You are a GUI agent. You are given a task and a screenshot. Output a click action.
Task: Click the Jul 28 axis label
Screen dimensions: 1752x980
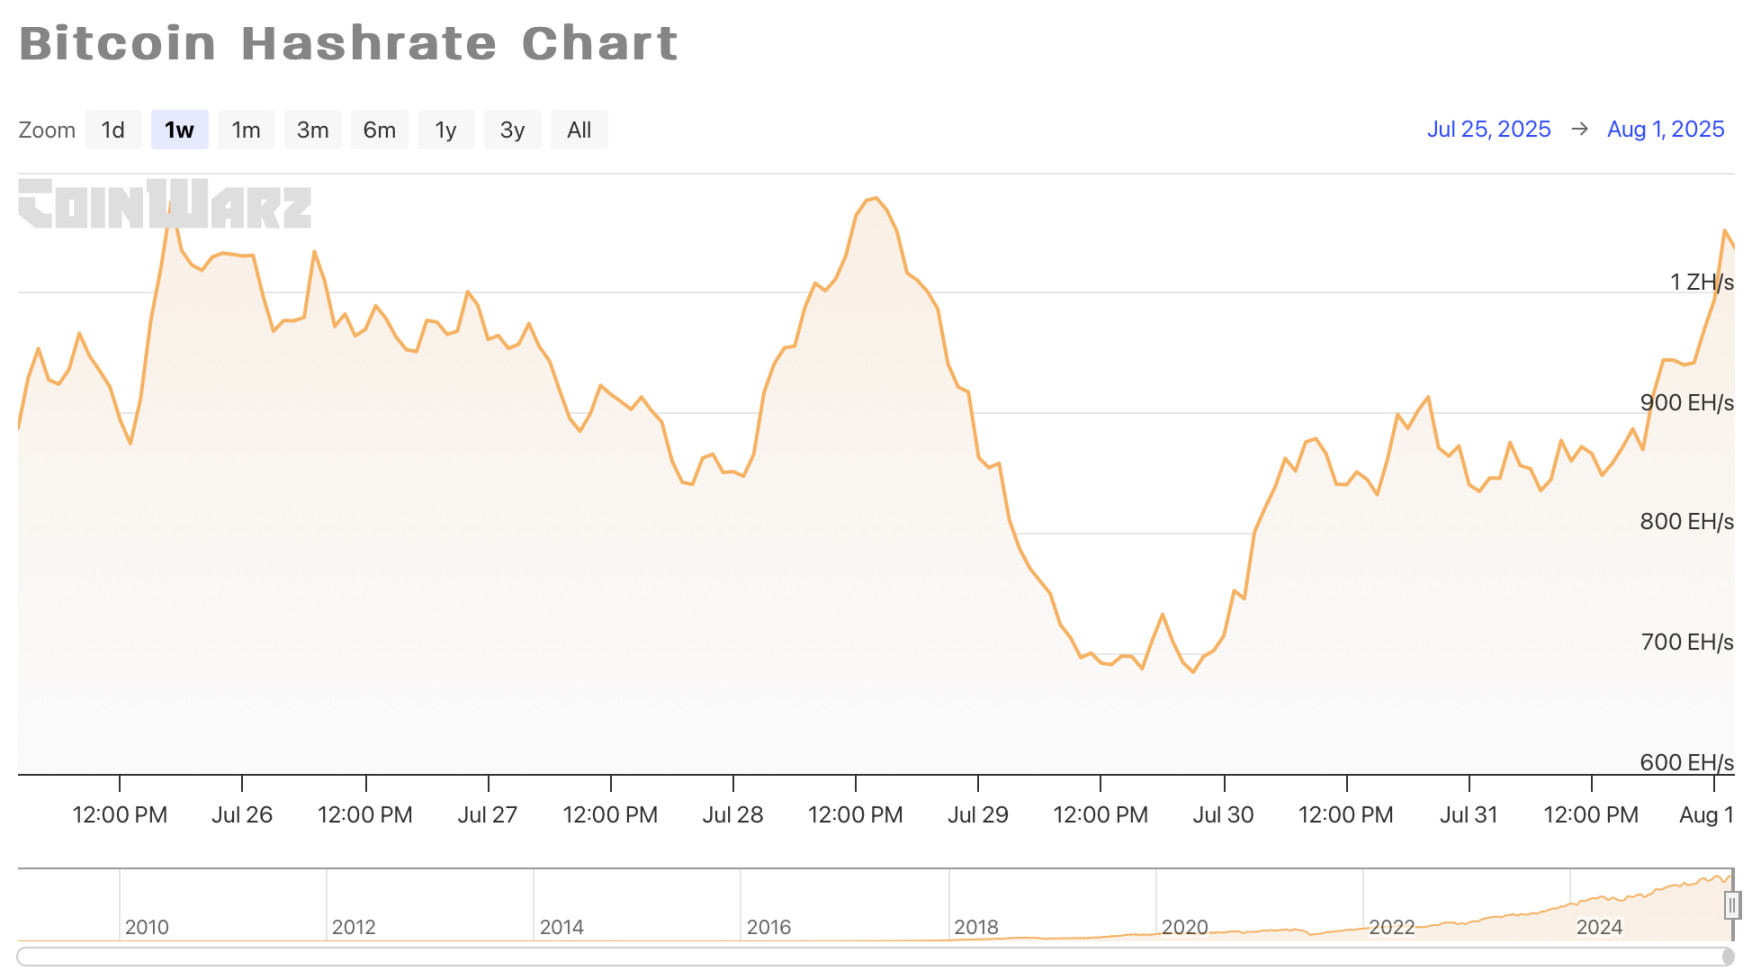[732, 815]
